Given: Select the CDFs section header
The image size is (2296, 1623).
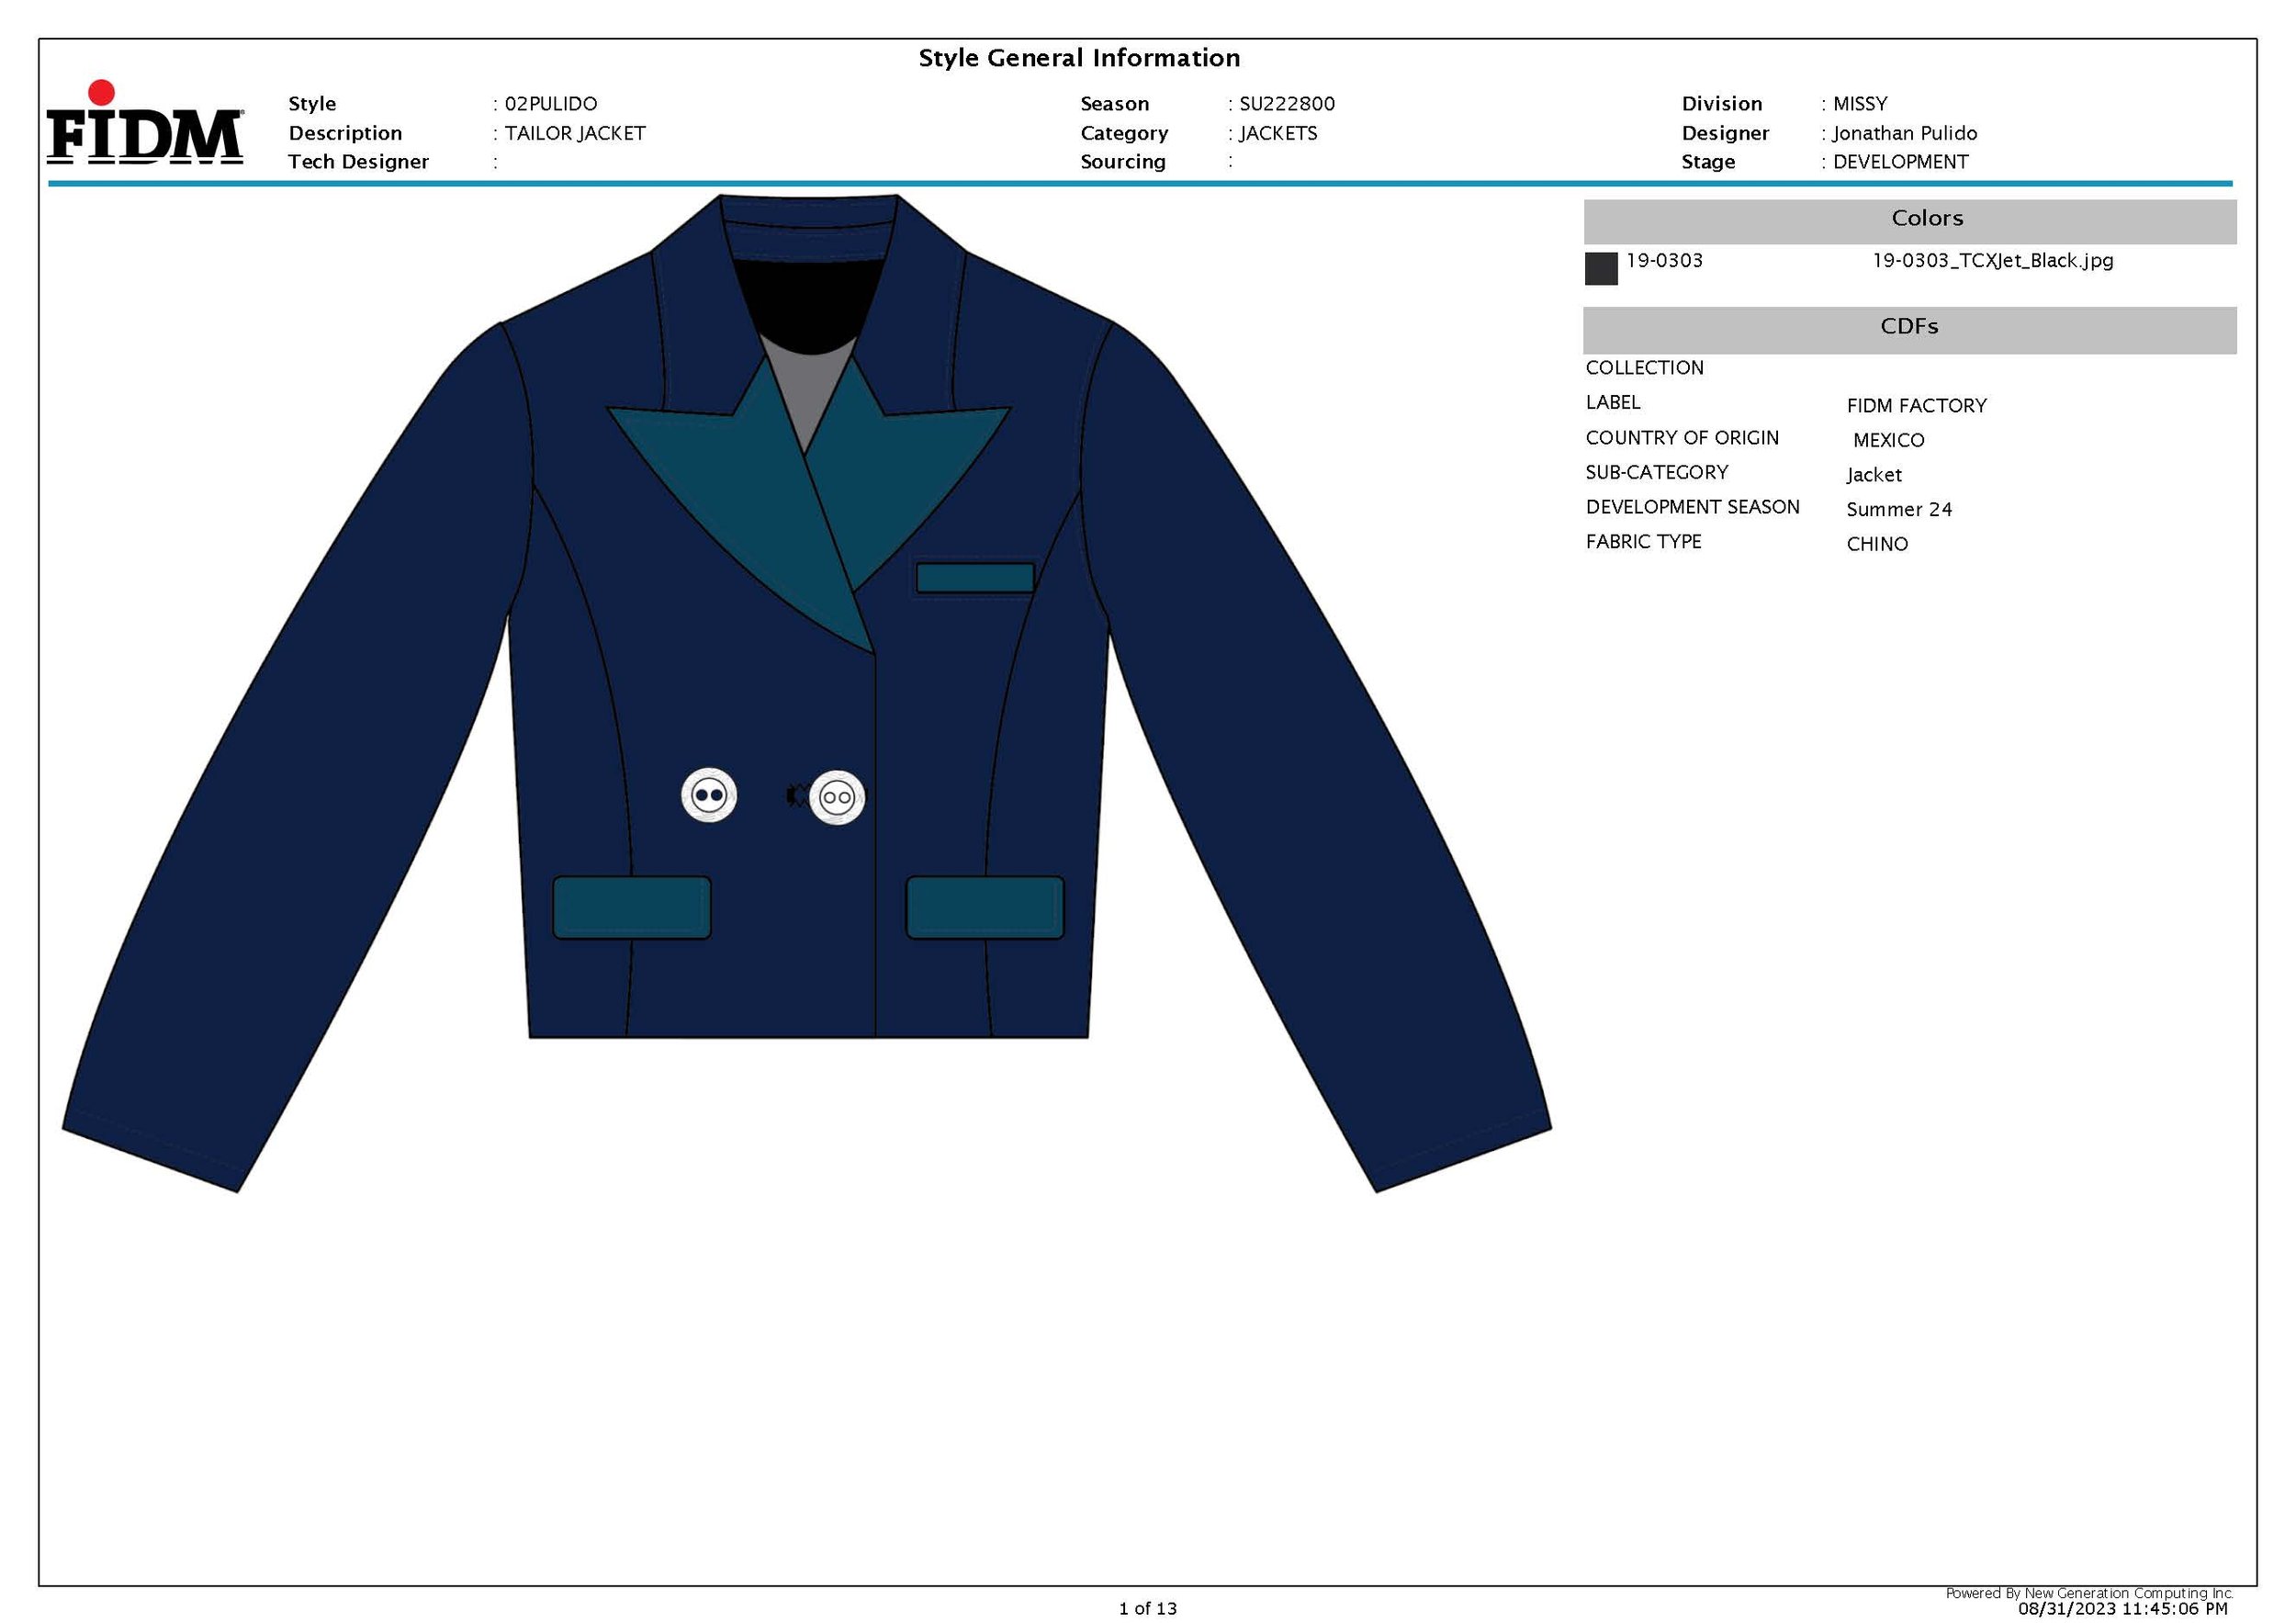Looking at the screenshot, I should click(x=1908, y=328).
